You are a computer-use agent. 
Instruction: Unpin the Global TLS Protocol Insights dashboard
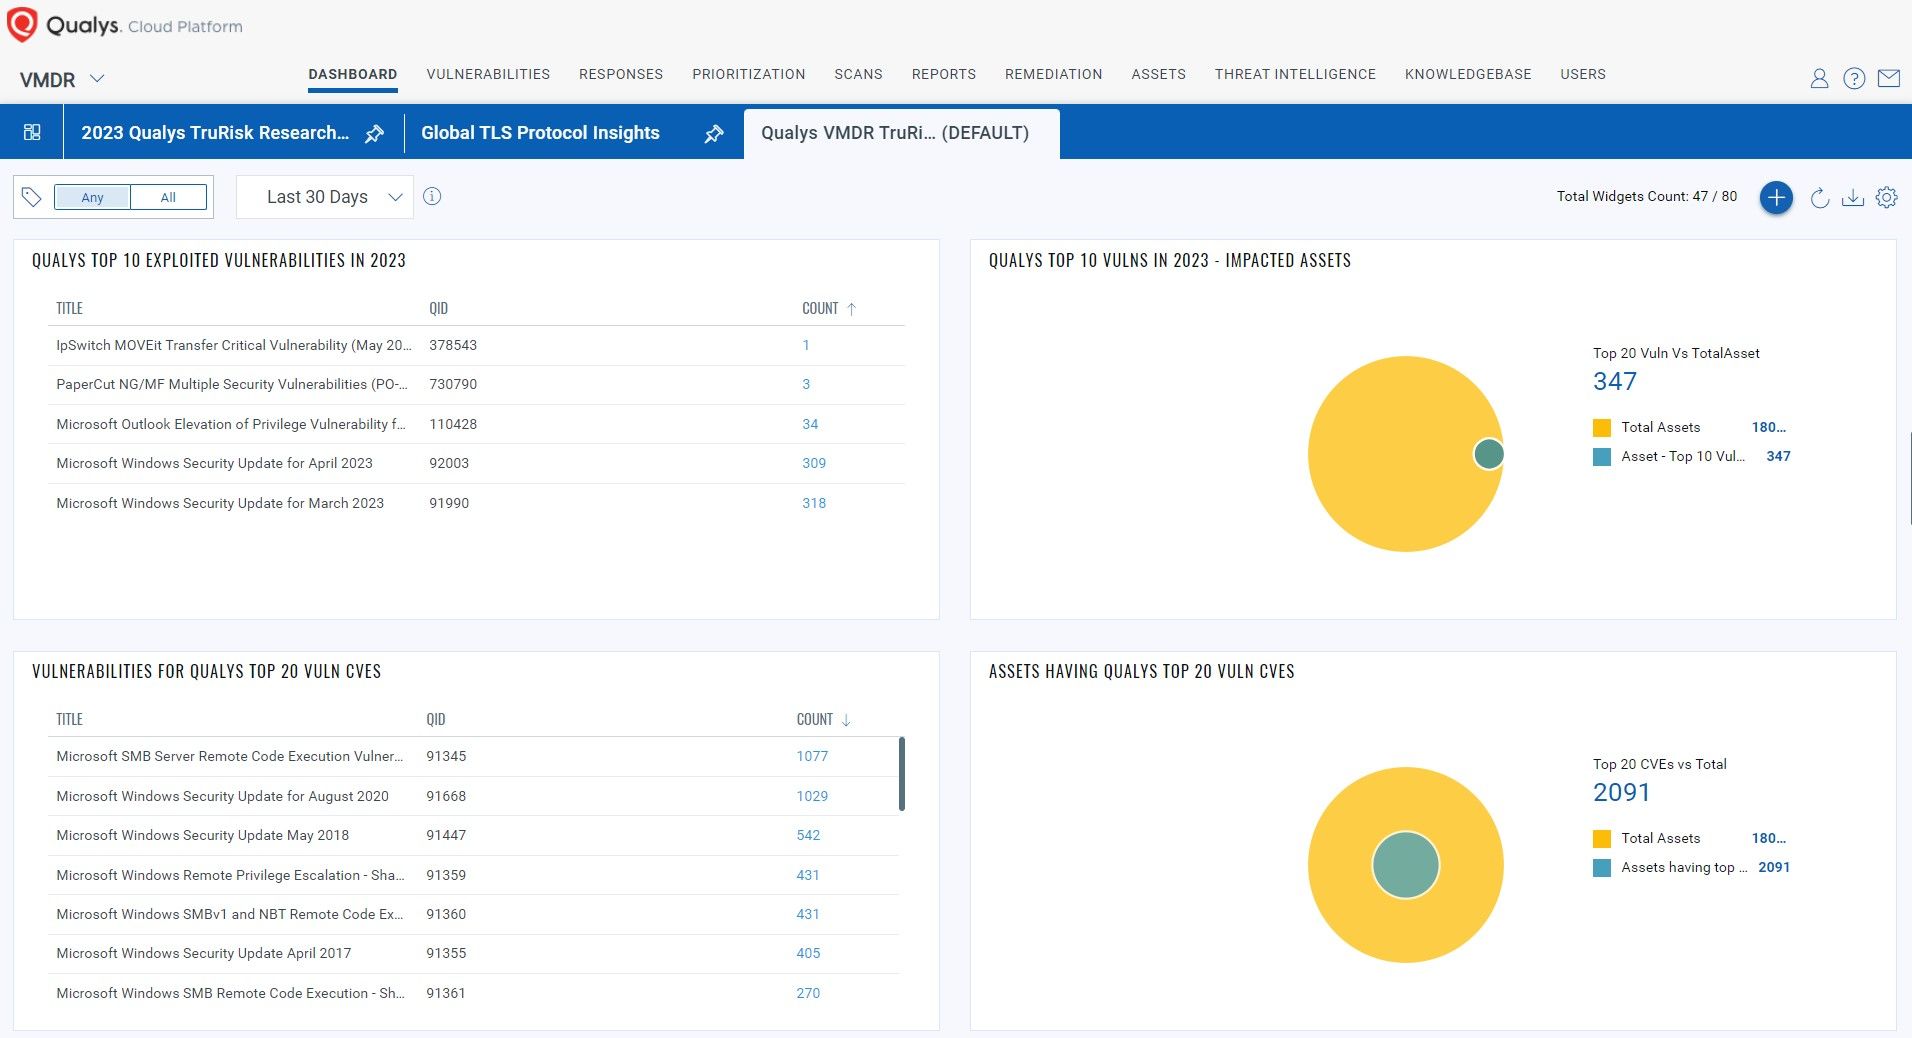(x=714, y=133)
